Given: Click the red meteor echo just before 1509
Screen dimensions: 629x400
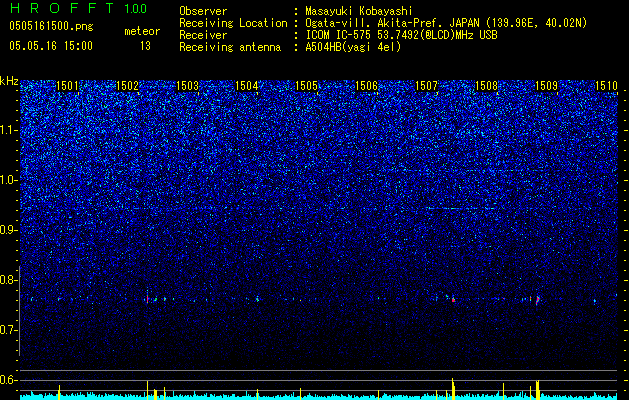Looking at the screenshot, I should [538, 300].
